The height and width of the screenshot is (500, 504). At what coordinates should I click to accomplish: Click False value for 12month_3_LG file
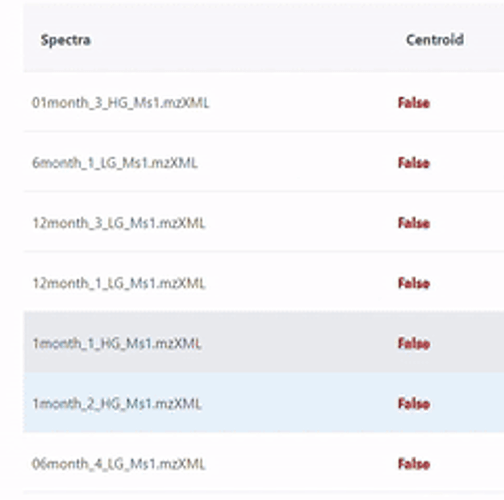tap(414, 223)
